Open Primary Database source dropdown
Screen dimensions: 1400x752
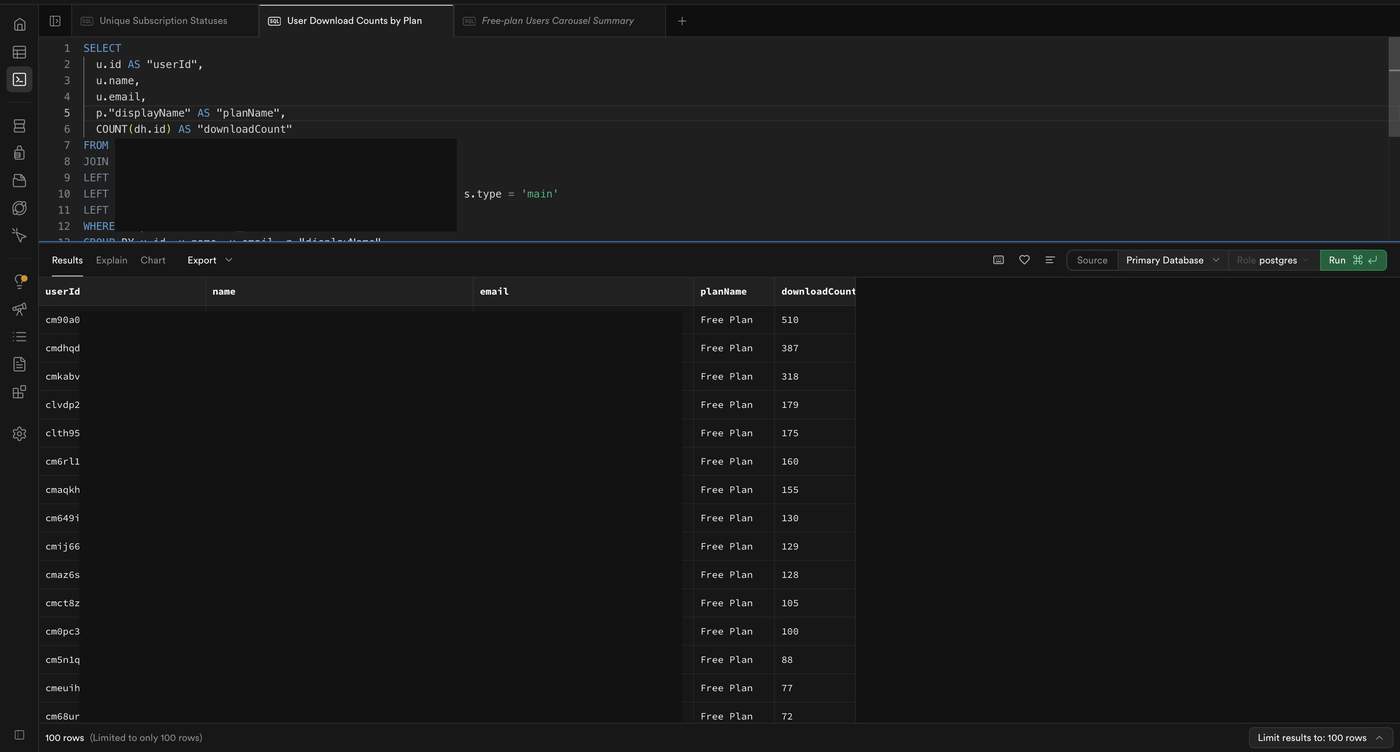point(1173,260)
